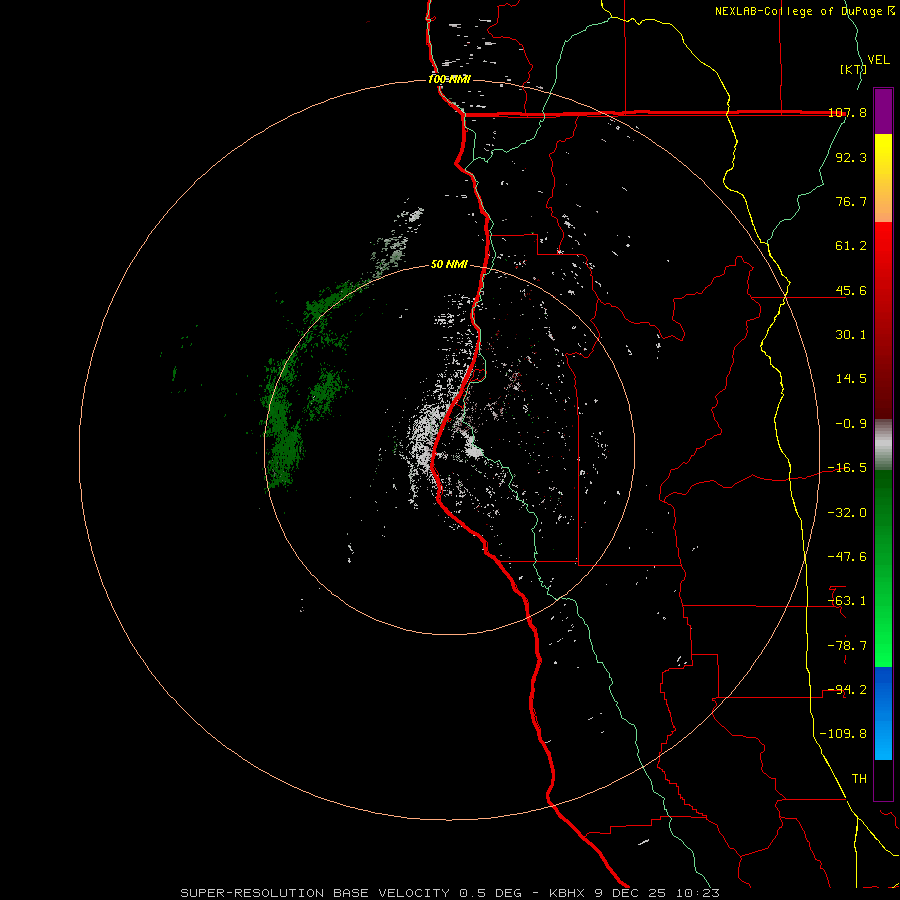900x900 pixels.
Task: Click the 107.8 velocity scale value
Action: 847,113
